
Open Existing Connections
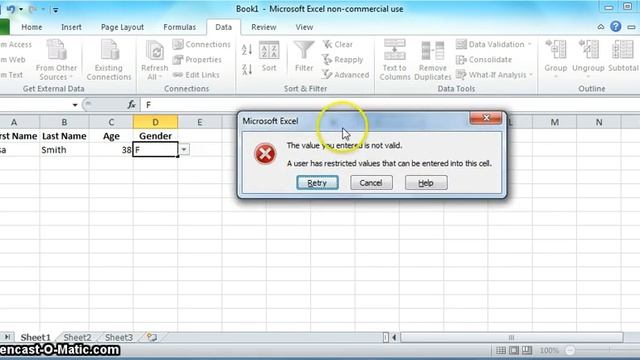pyautogui.click(x=109, y=60)
